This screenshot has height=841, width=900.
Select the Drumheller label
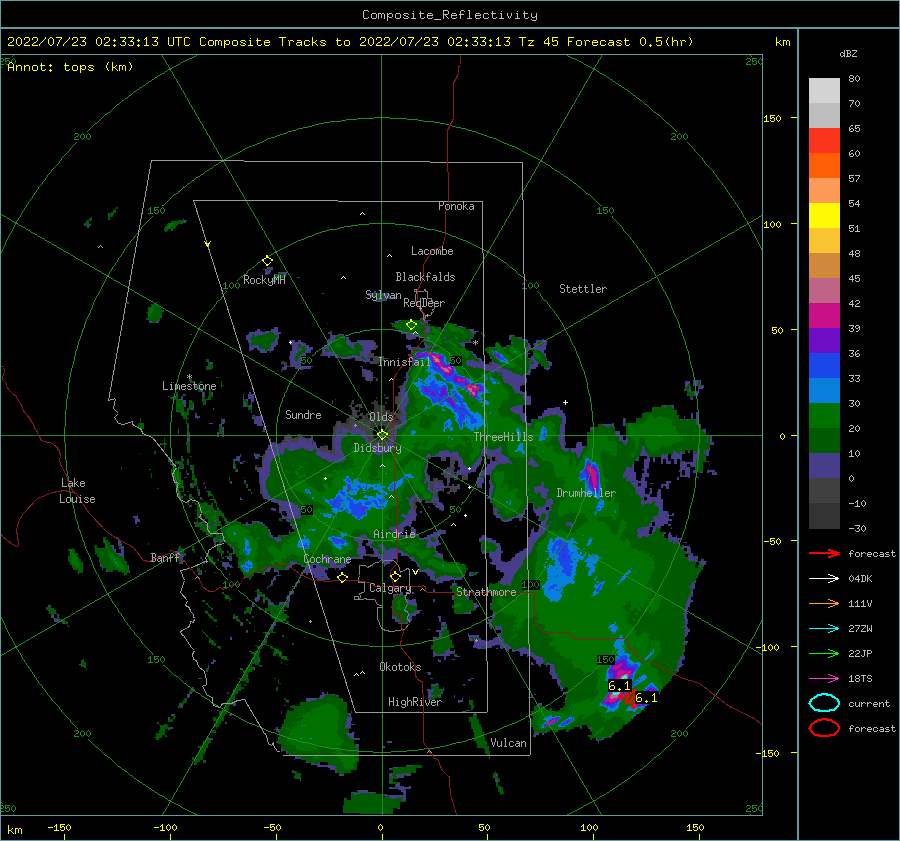tap(586, 493)
